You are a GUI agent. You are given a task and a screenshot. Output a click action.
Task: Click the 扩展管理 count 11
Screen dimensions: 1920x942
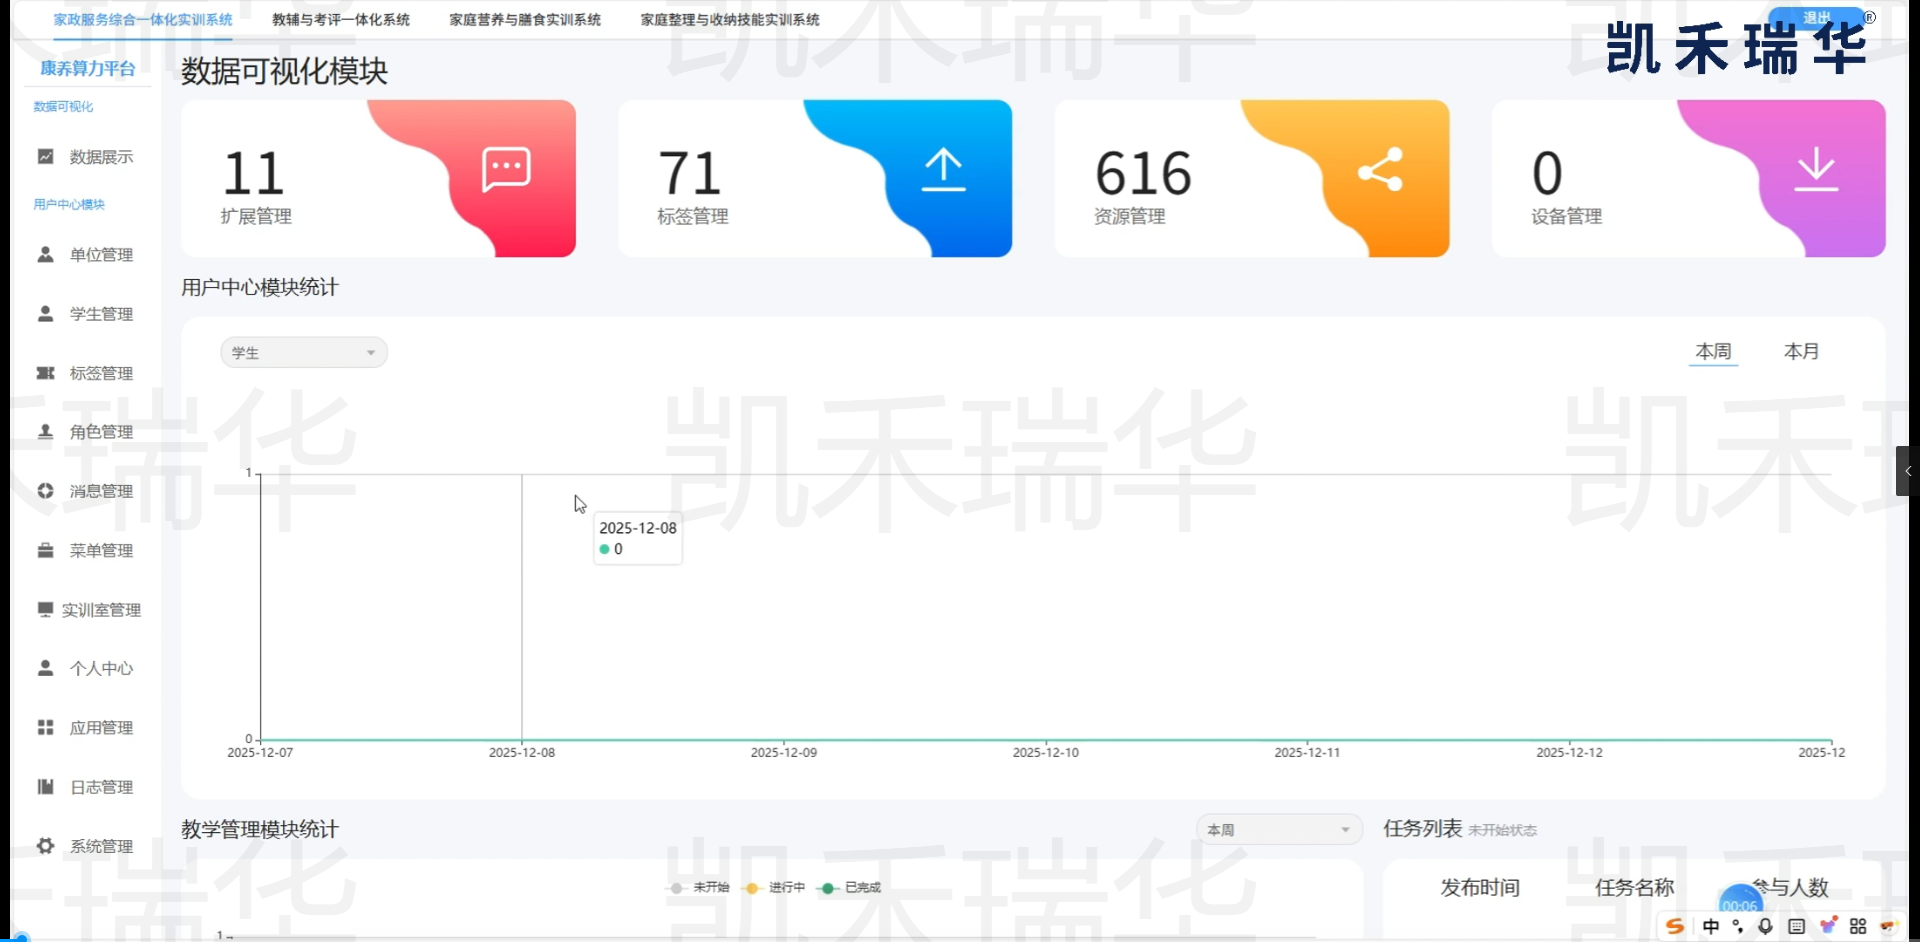(254, 173)
